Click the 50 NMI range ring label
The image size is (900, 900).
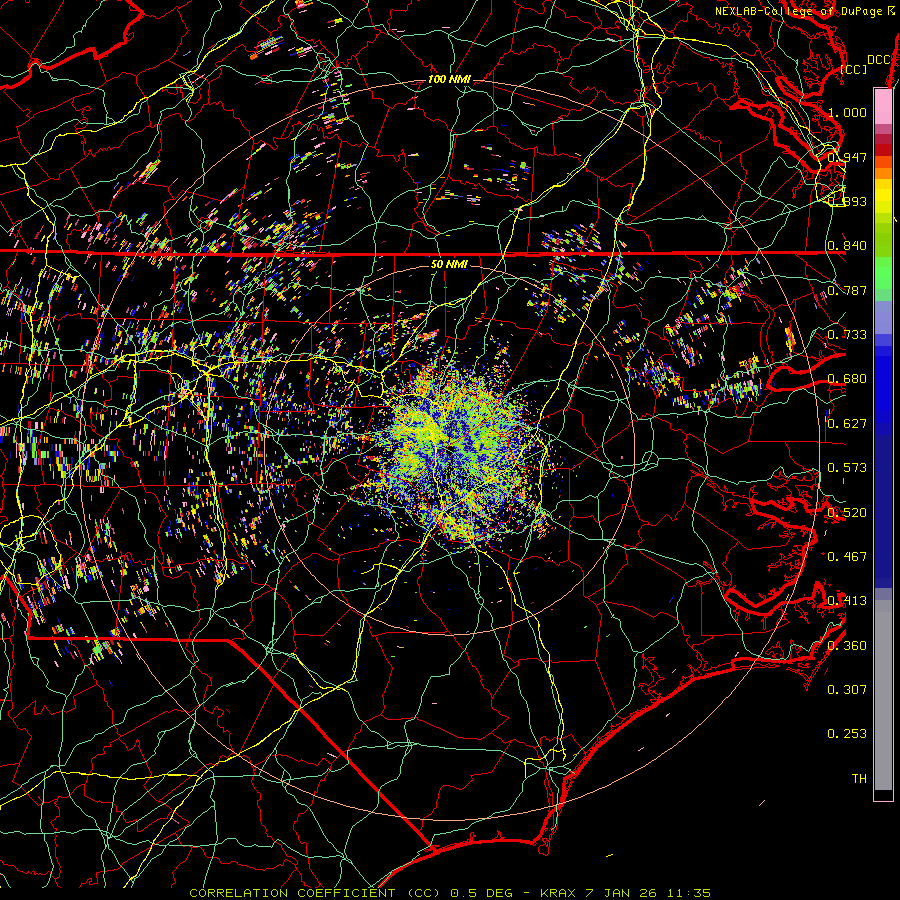pos(449,265)
